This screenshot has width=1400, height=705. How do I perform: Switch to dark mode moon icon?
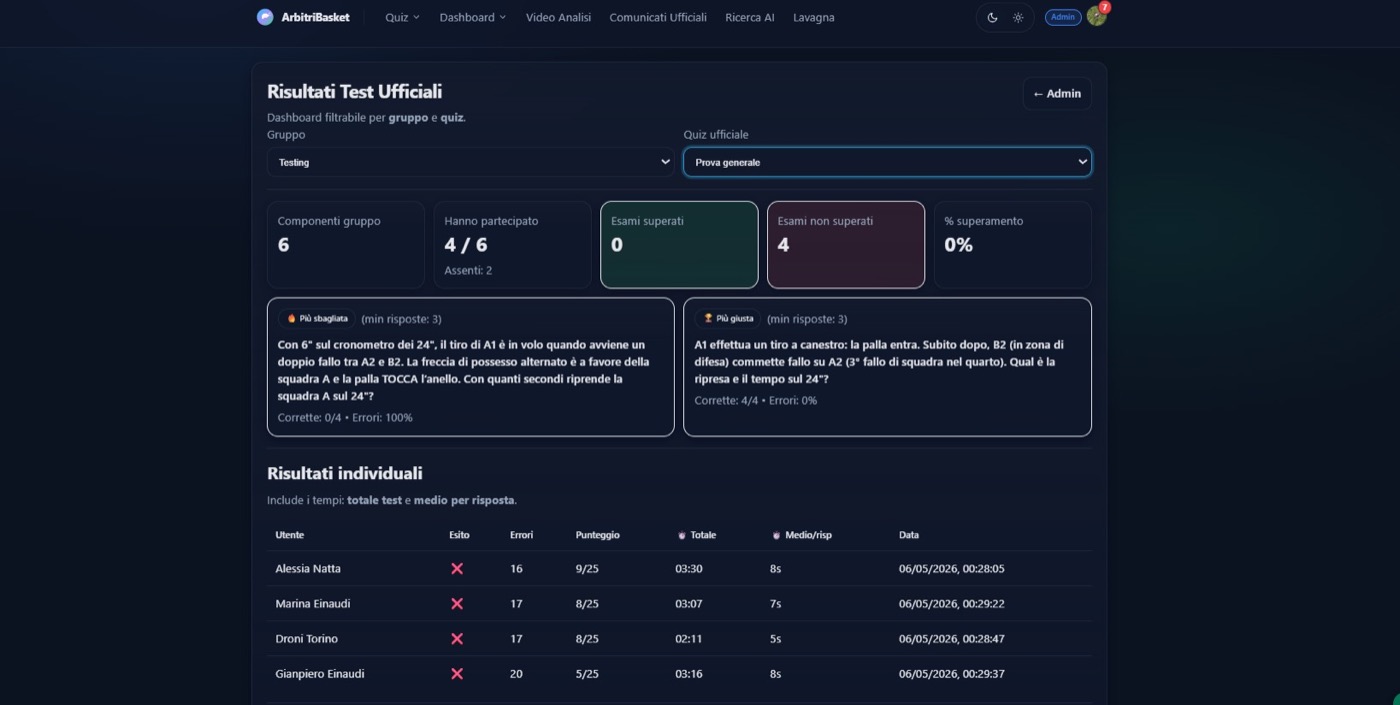[992, 17]
